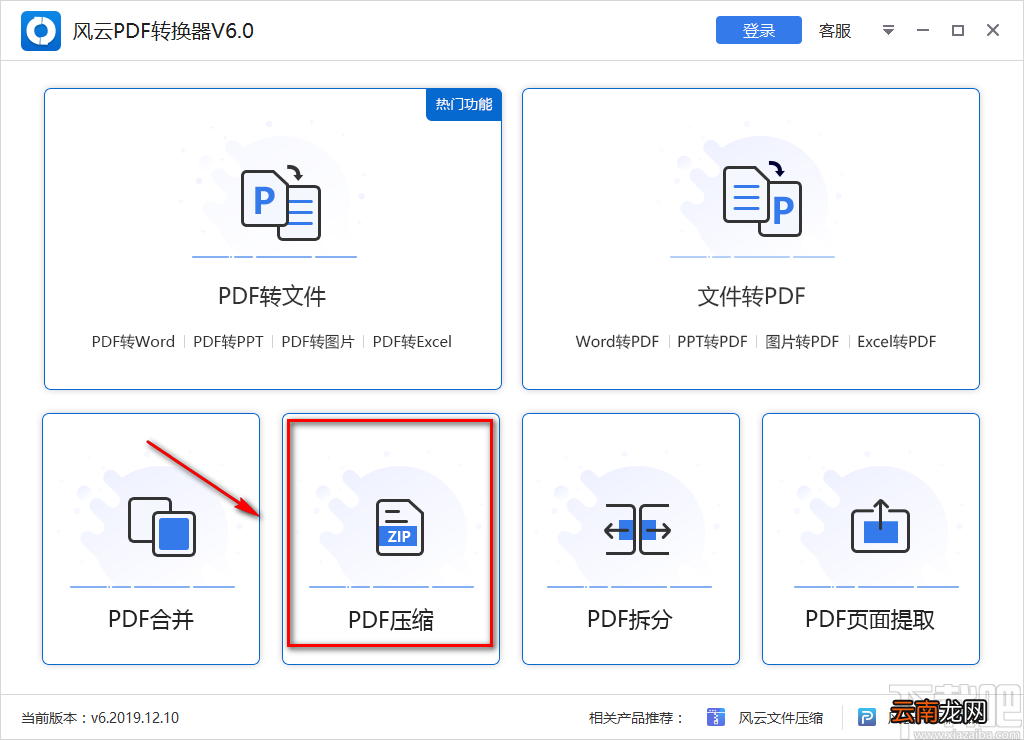Select PDF转Excel option
The image size is (1024, 740).
(412, 342)
